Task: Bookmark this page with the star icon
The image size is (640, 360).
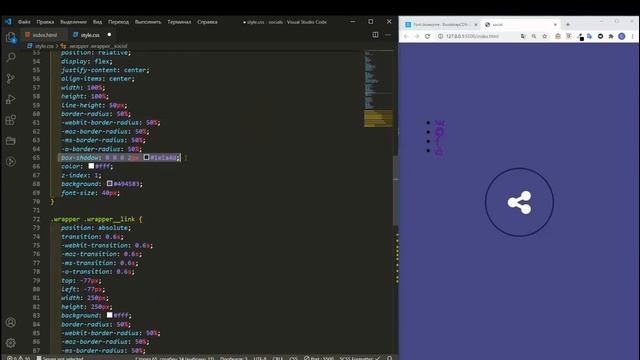Action: tap(544, 36)
